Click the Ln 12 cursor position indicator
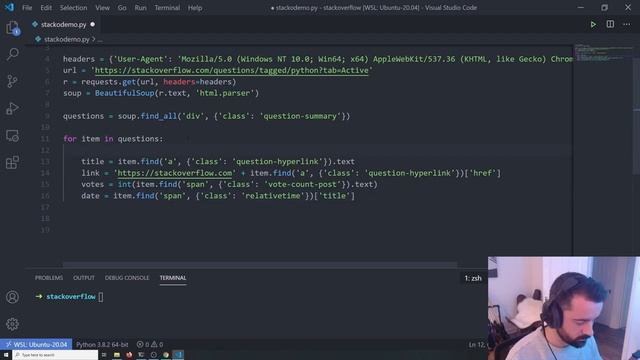640x360 pixels. (x=478, y=345)
